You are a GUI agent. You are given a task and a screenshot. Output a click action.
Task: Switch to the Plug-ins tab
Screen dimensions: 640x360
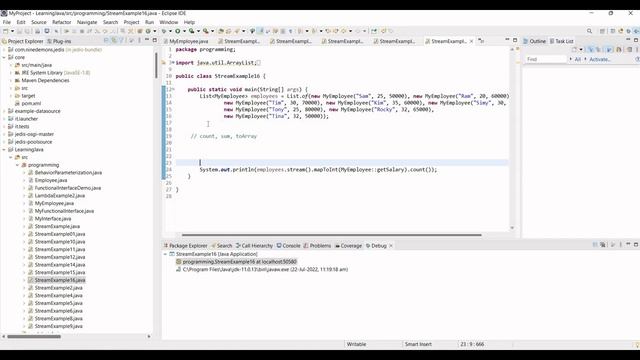[59, 41]
